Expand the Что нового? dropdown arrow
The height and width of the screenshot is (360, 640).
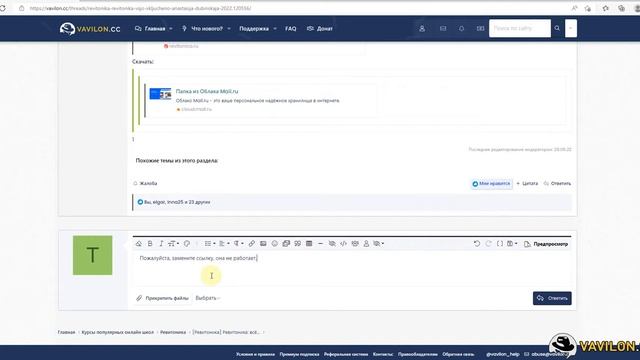pos(229,29)
